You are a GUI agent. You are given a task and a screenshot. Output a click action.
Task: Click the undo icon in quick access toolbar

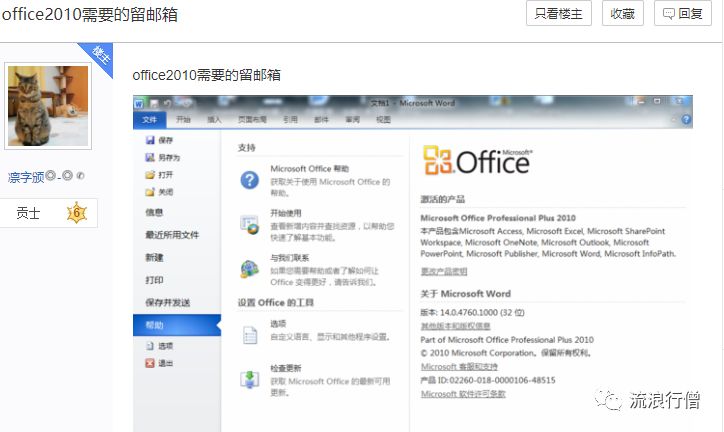(x=167, y=103)
